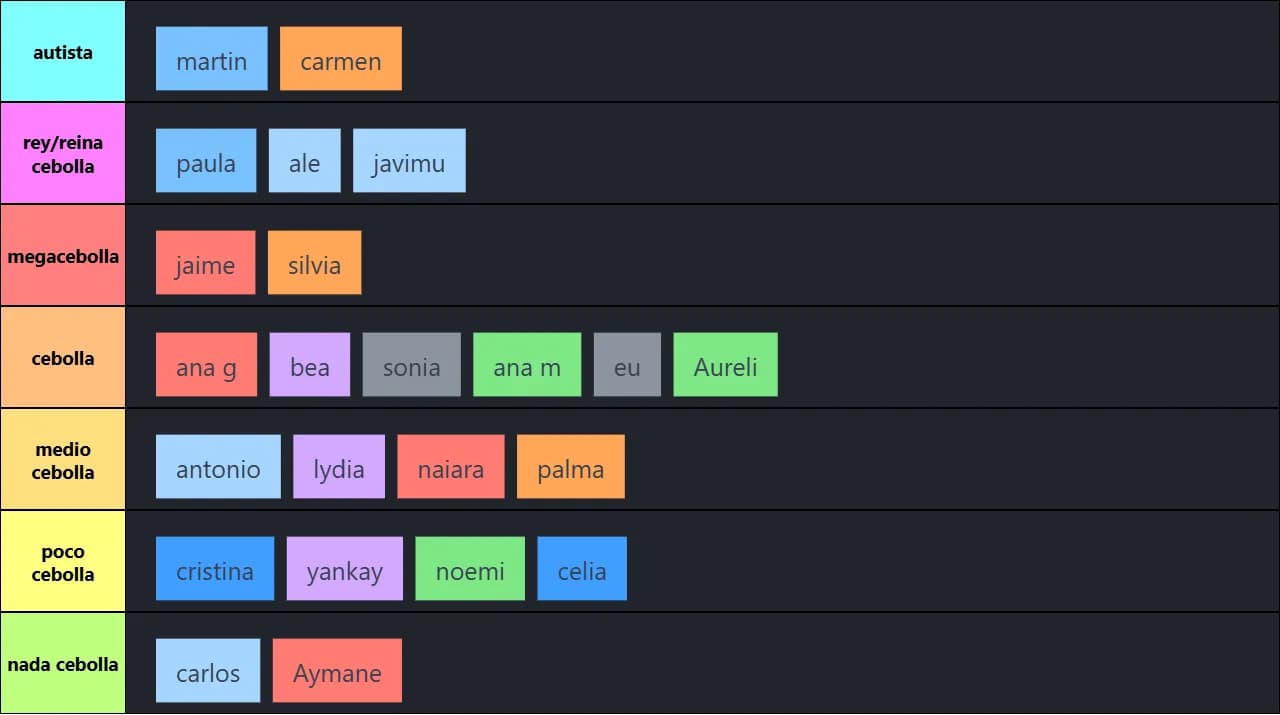Click the 'martin' name tile
Screen dimensions: 1280x715
pyautogui.click(x=211, y=59)
